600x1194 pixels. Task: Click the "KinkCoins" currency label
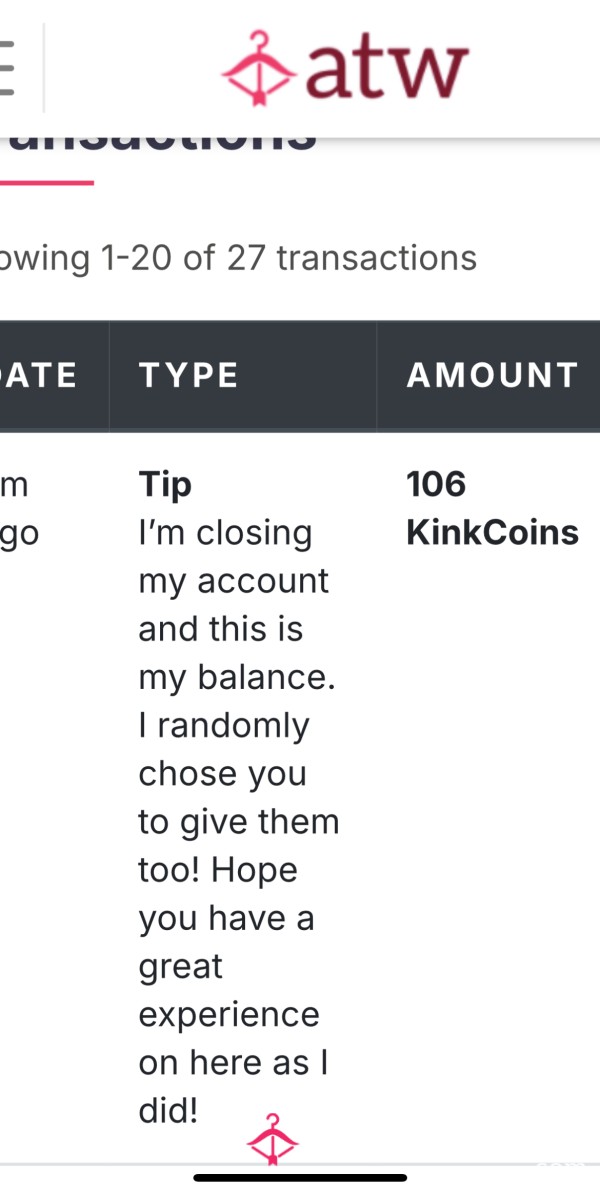[x=493, y=532]
